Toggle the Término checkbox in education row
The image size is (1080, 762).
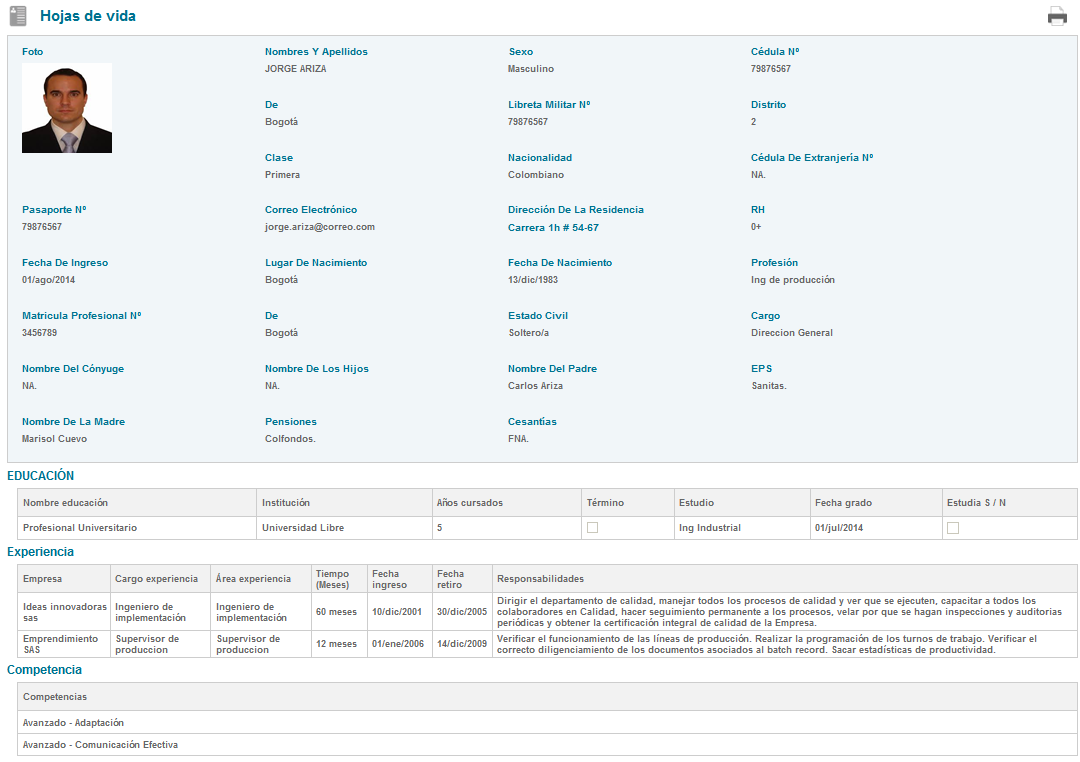click(592, 528)
